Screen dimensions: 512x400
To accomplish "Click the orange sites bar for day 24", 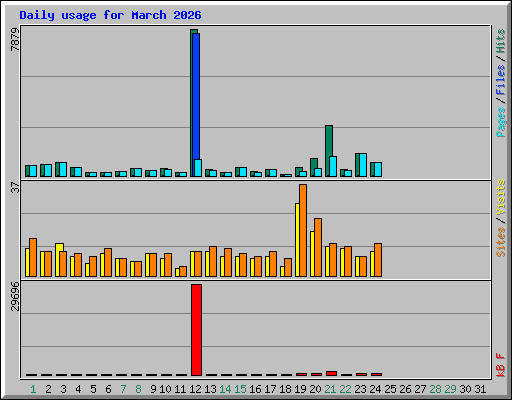I will (x=378, y=260).
